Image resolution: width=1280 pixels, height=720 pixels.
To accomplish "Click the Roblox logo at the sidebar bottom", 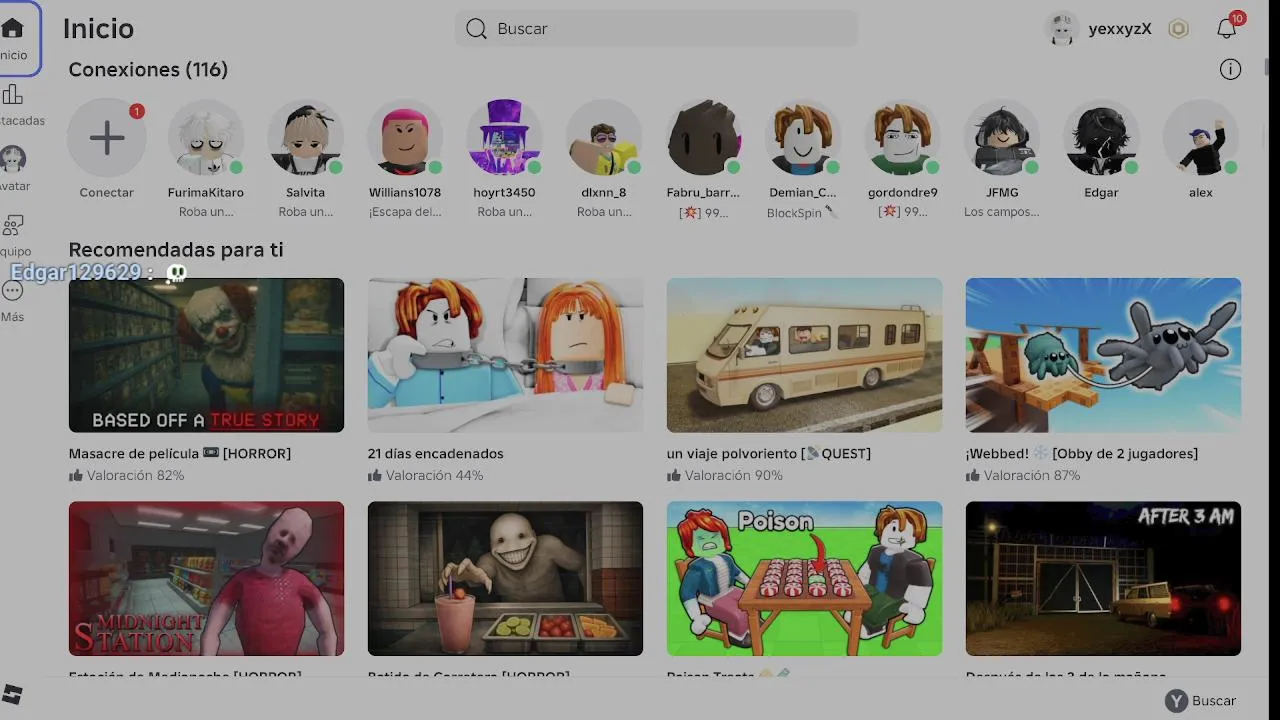I will [x=13, y=694].
